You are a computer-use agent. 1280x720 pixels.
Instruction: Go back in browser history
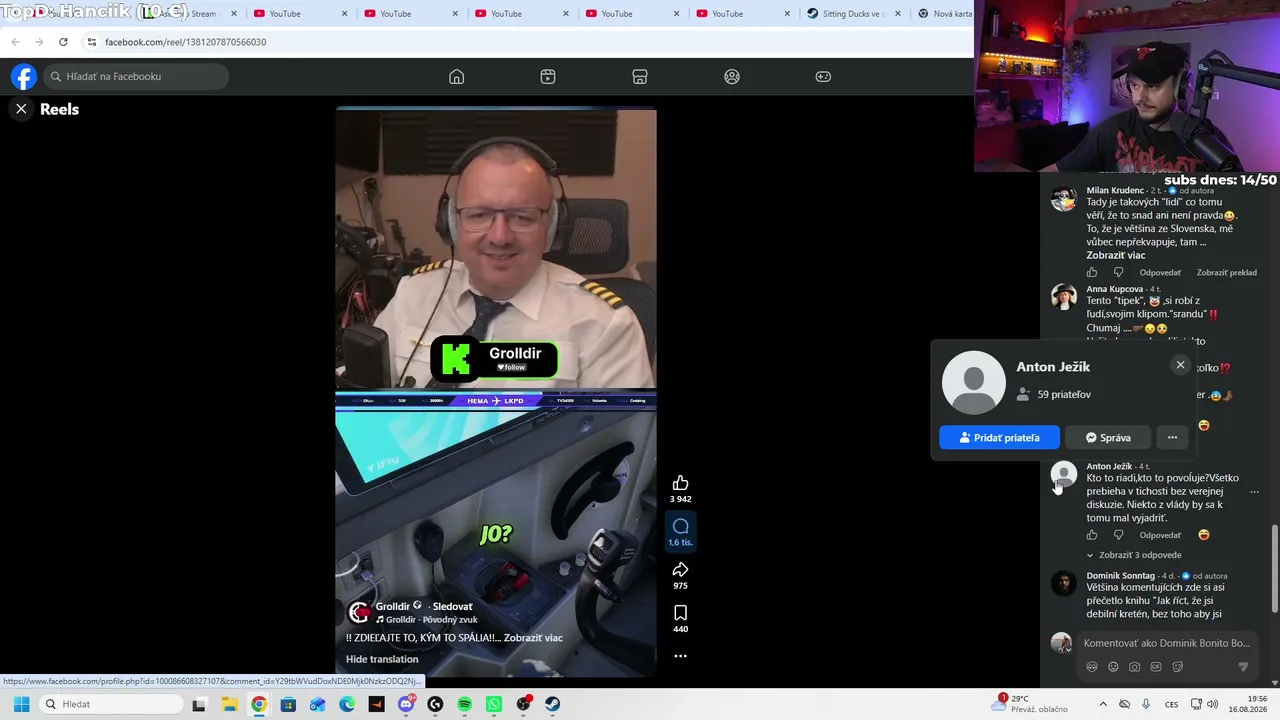click(15, 42)
